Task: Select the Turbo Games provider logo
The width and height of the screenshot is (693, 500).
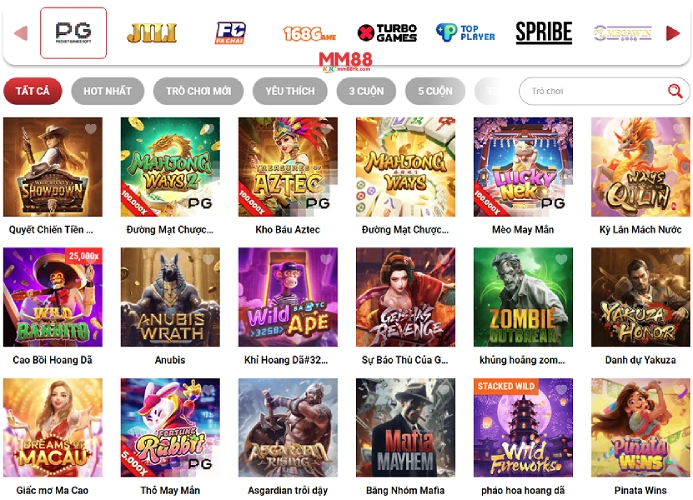Action: (x=387, y=33)
